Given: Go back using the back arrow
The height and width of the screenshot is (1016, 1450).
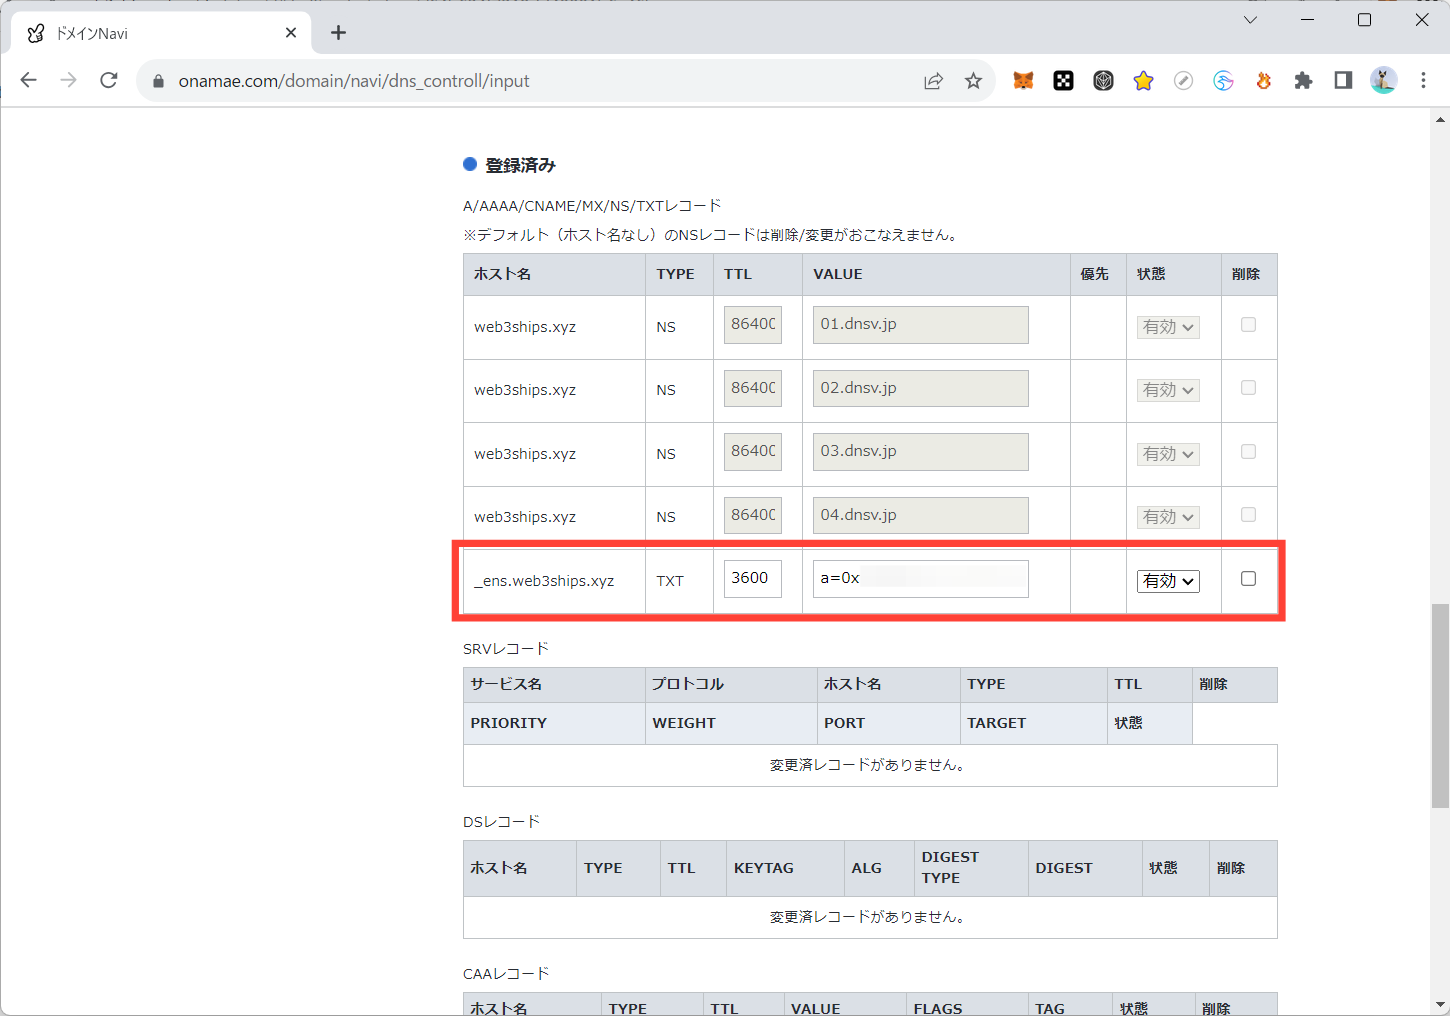Looking at the screenshot, I should pyautogui.click(x=29, y=81).
